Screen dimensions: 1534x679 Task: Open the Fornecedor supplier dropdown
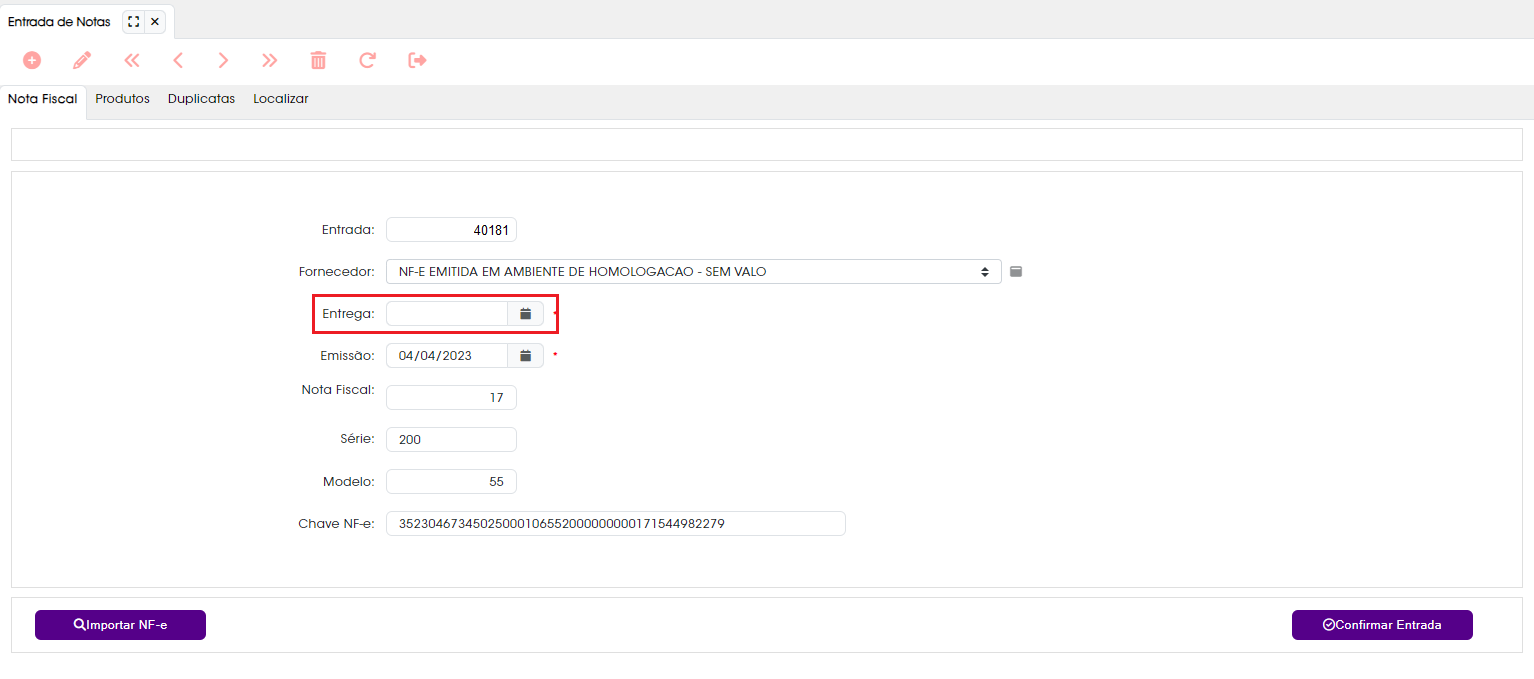694,272
